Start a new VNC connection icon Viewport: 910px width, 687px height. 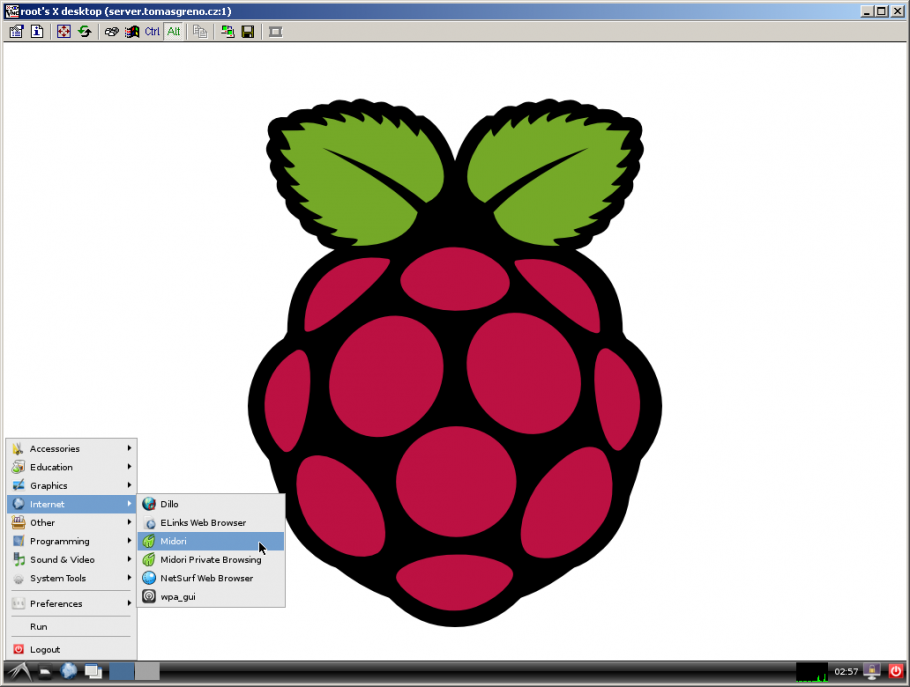(x=228, y=31)
